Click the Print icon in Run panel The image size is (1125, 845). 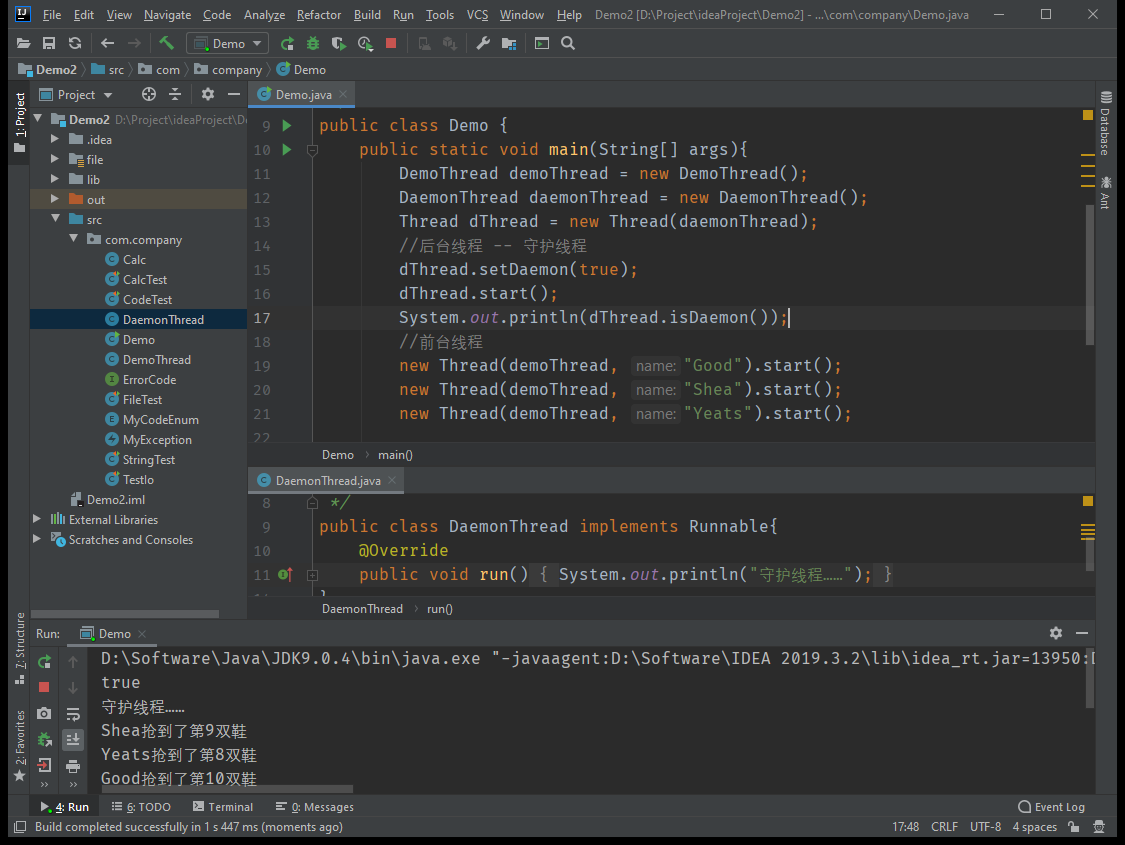(73, 766)
